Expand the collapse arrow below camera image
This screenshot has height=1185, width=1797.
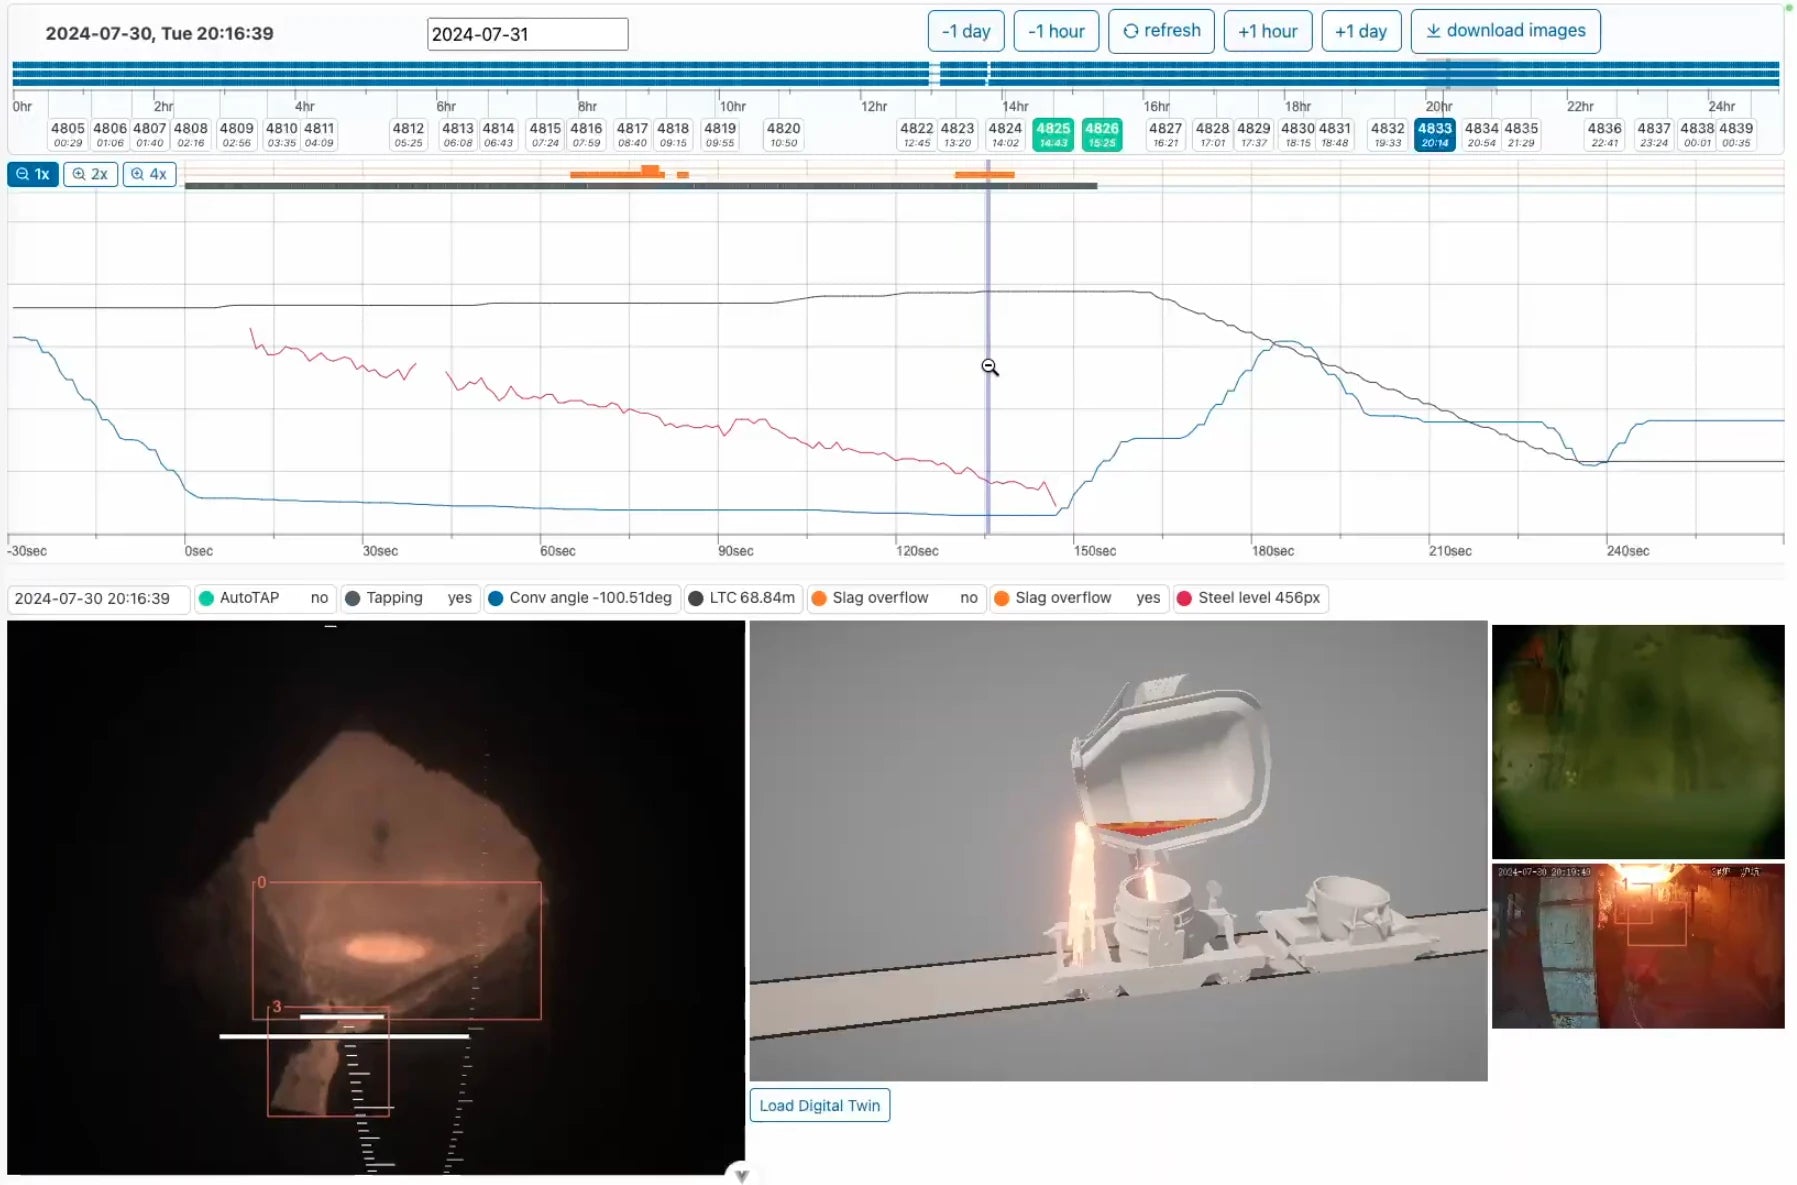pyautogui.click(x=741, y=1175)
